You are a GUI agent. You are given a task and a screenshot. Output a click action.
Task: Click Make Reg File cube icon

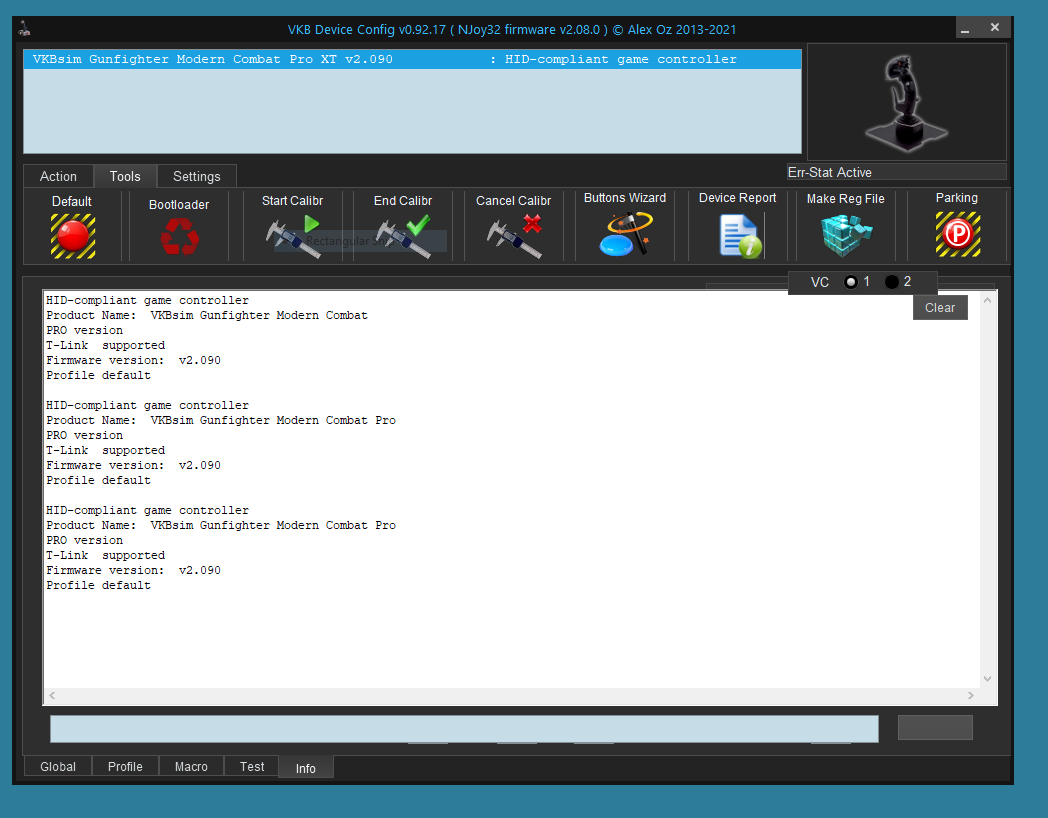pos(846,235)
